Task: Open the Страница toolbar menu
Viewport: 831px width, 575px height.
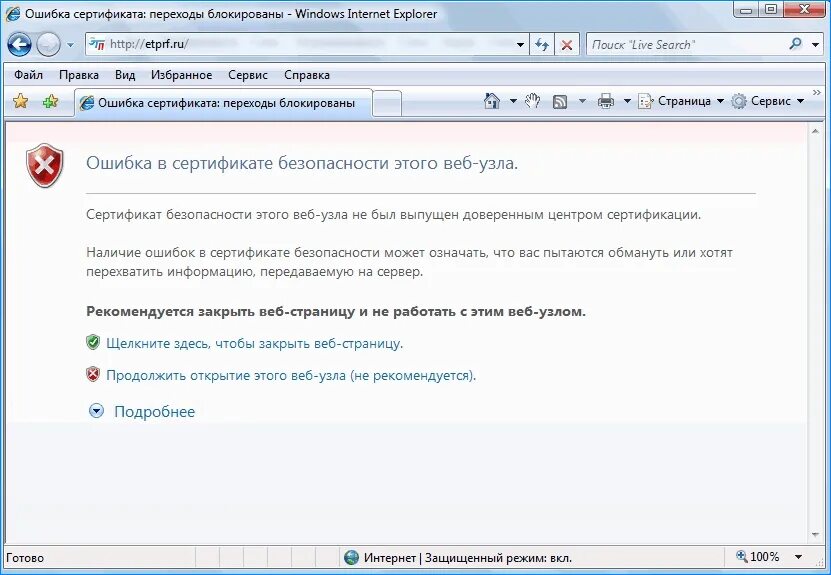Action: coord(681,101)
